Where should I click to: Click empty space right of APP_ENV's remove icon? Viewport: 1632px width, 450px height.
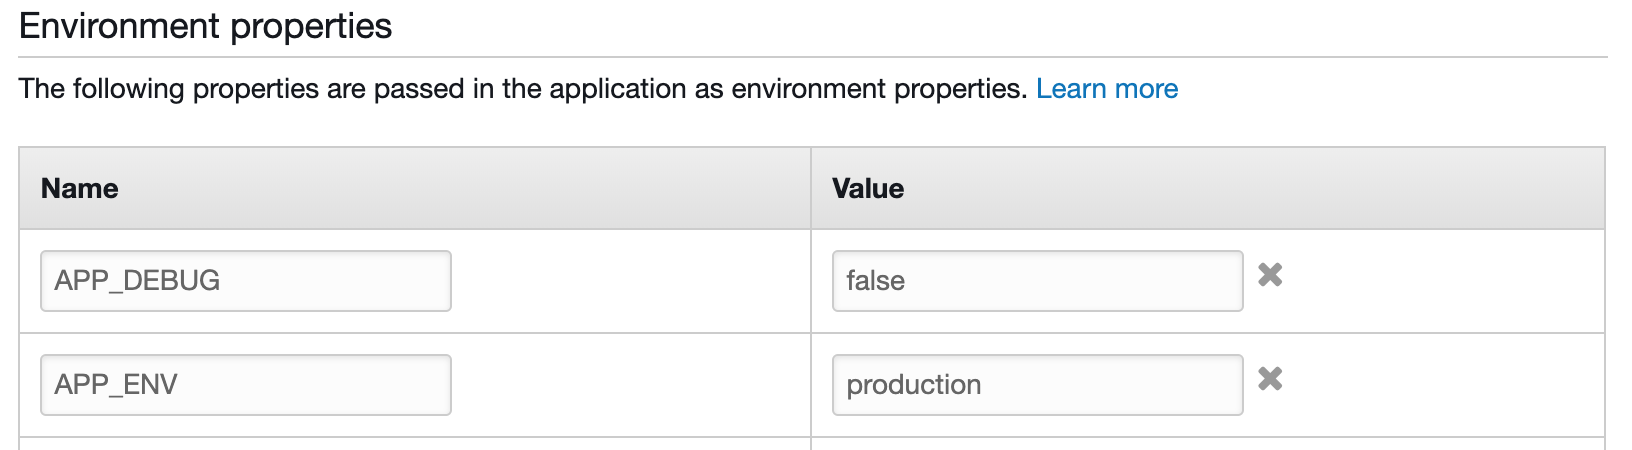coord(1440,385)
